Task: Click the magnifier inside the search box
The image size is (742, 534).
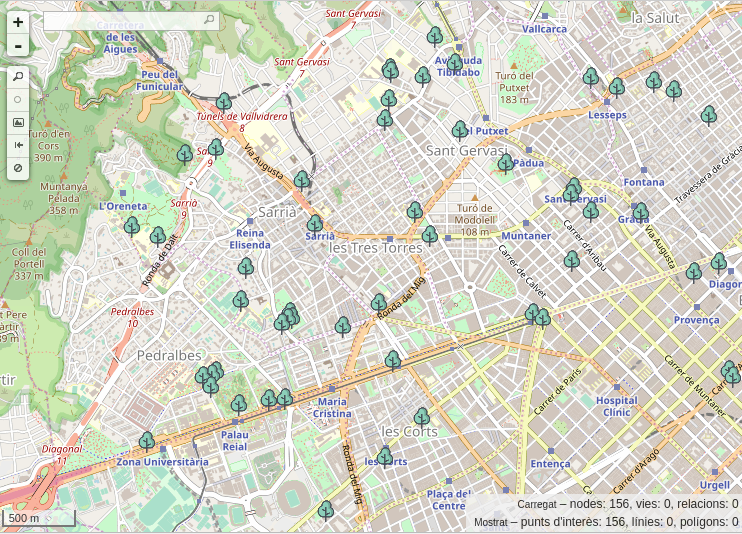Action: (209, 20)
